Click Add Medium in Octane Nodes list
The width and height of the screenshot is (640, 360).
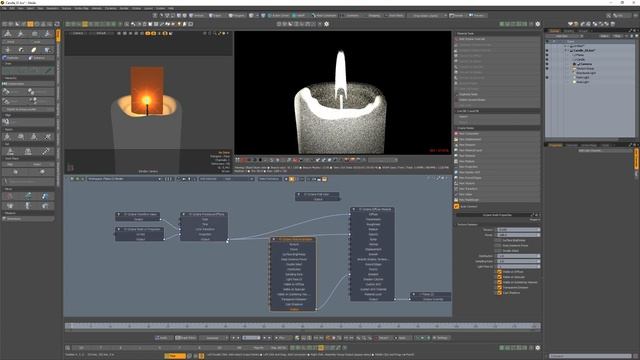tap(498, 156)
